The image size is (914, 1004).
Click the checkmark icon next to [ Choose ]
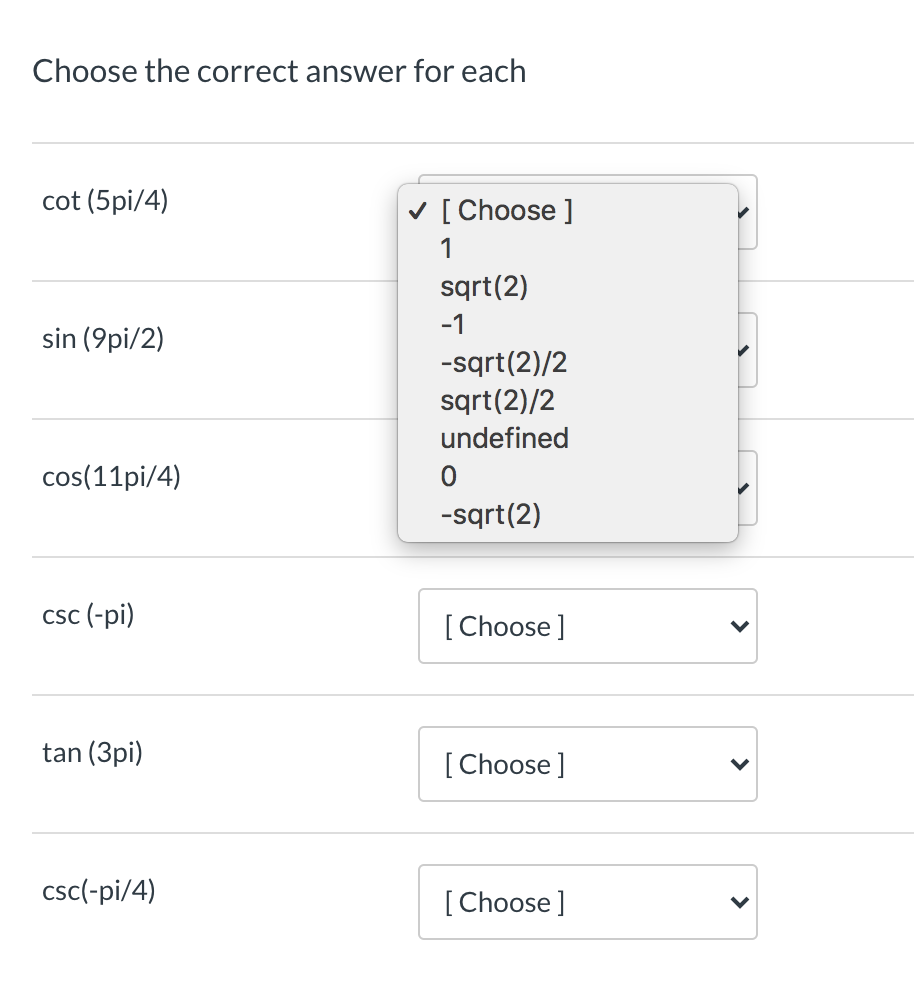(x=417, y=210)
